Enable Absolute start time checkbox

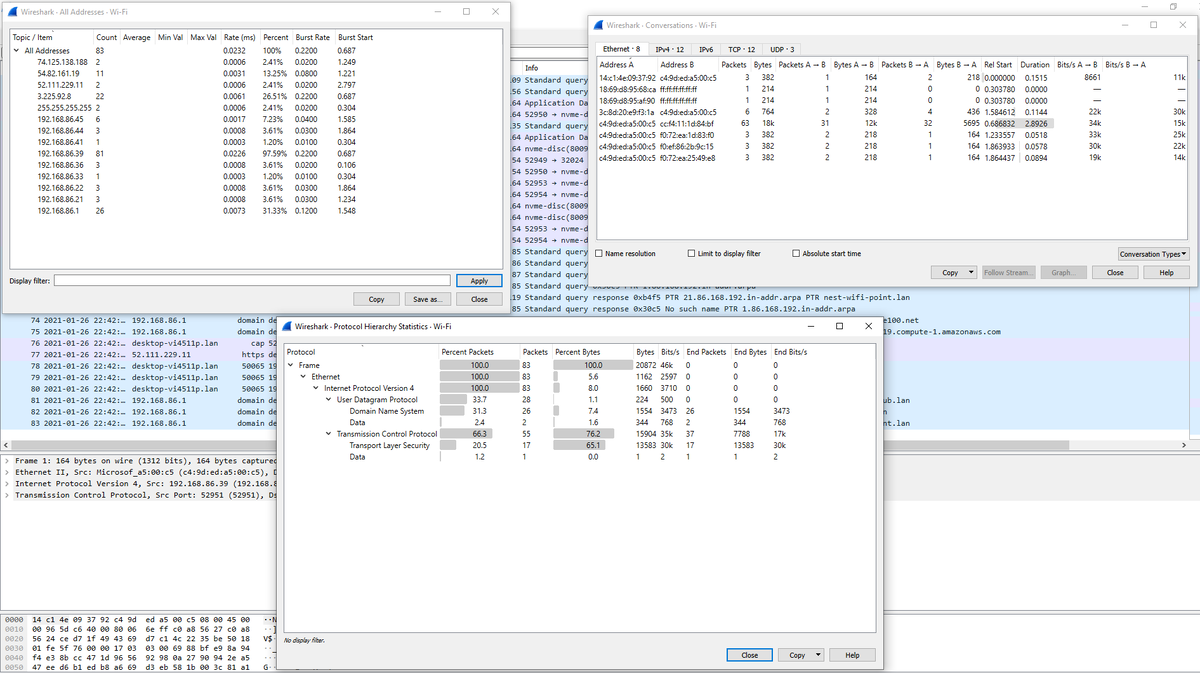pos(797,253)
